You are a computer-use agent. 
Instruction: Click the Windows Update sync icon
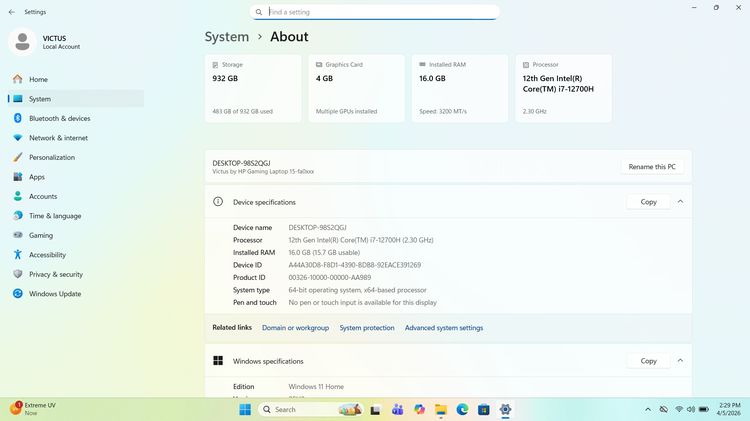[x=18, y=293]
